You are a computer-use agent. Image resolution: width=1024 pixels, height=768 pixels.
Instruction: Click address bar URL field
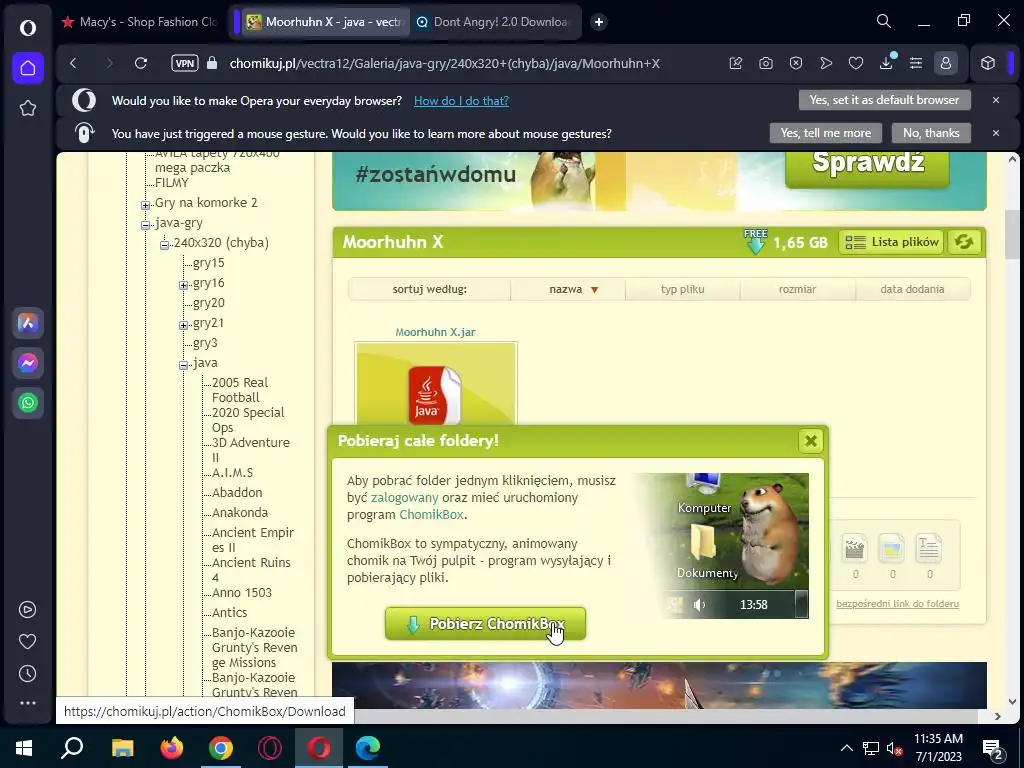[444, 63]
